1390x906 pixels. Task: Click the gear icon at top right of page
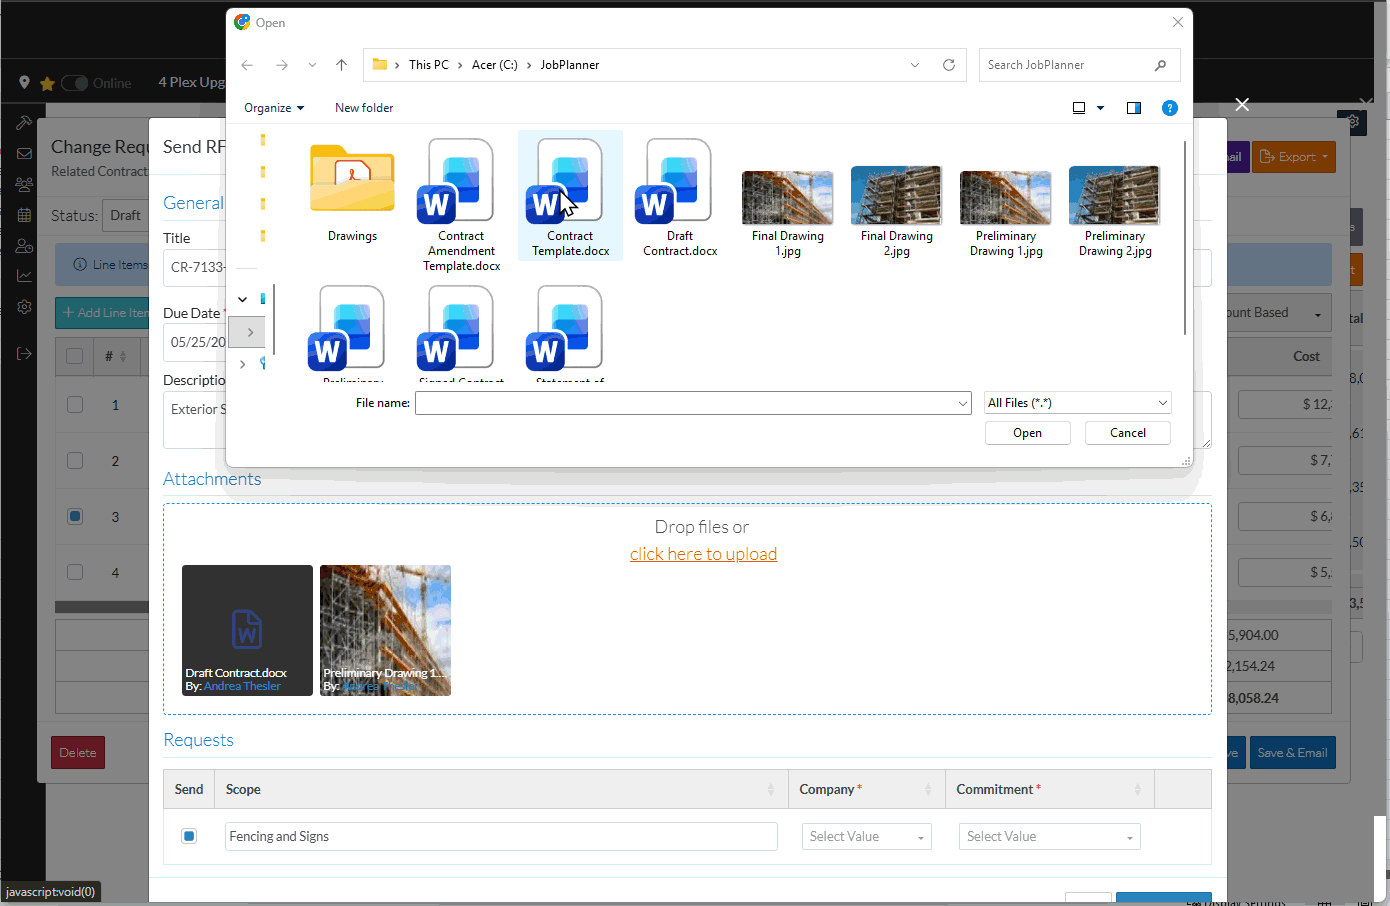pos(1353,122)
